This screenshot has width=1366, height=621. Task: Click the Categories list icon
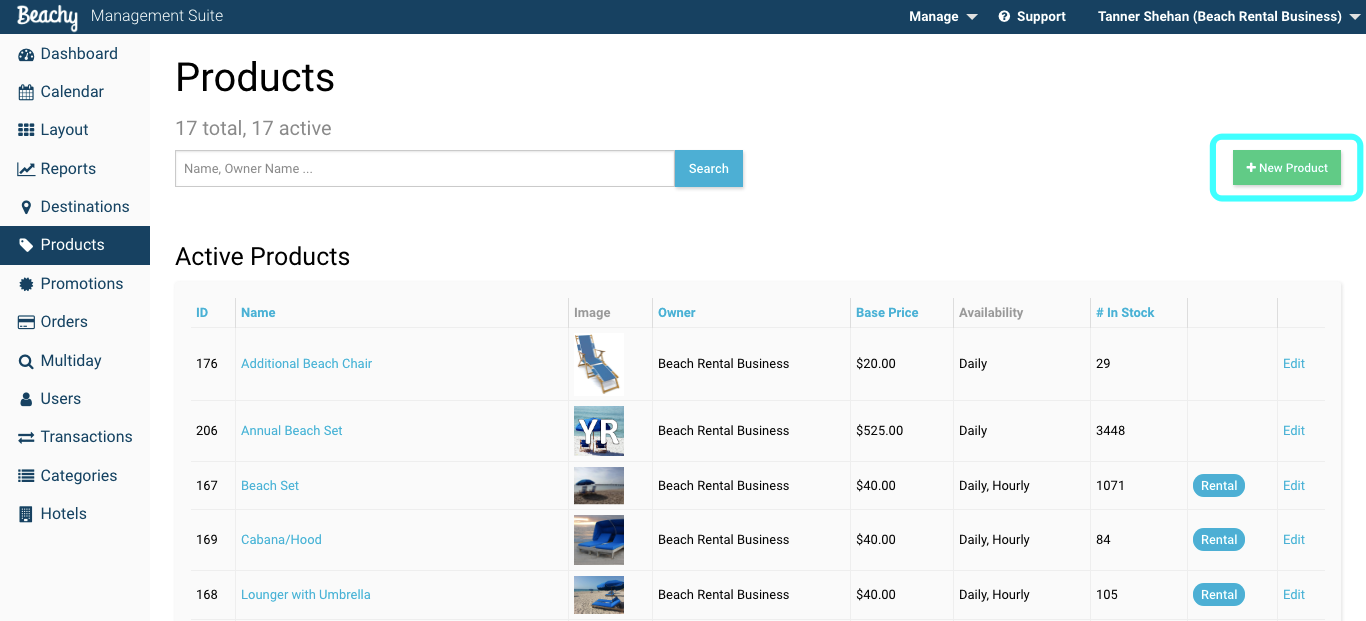26,476
